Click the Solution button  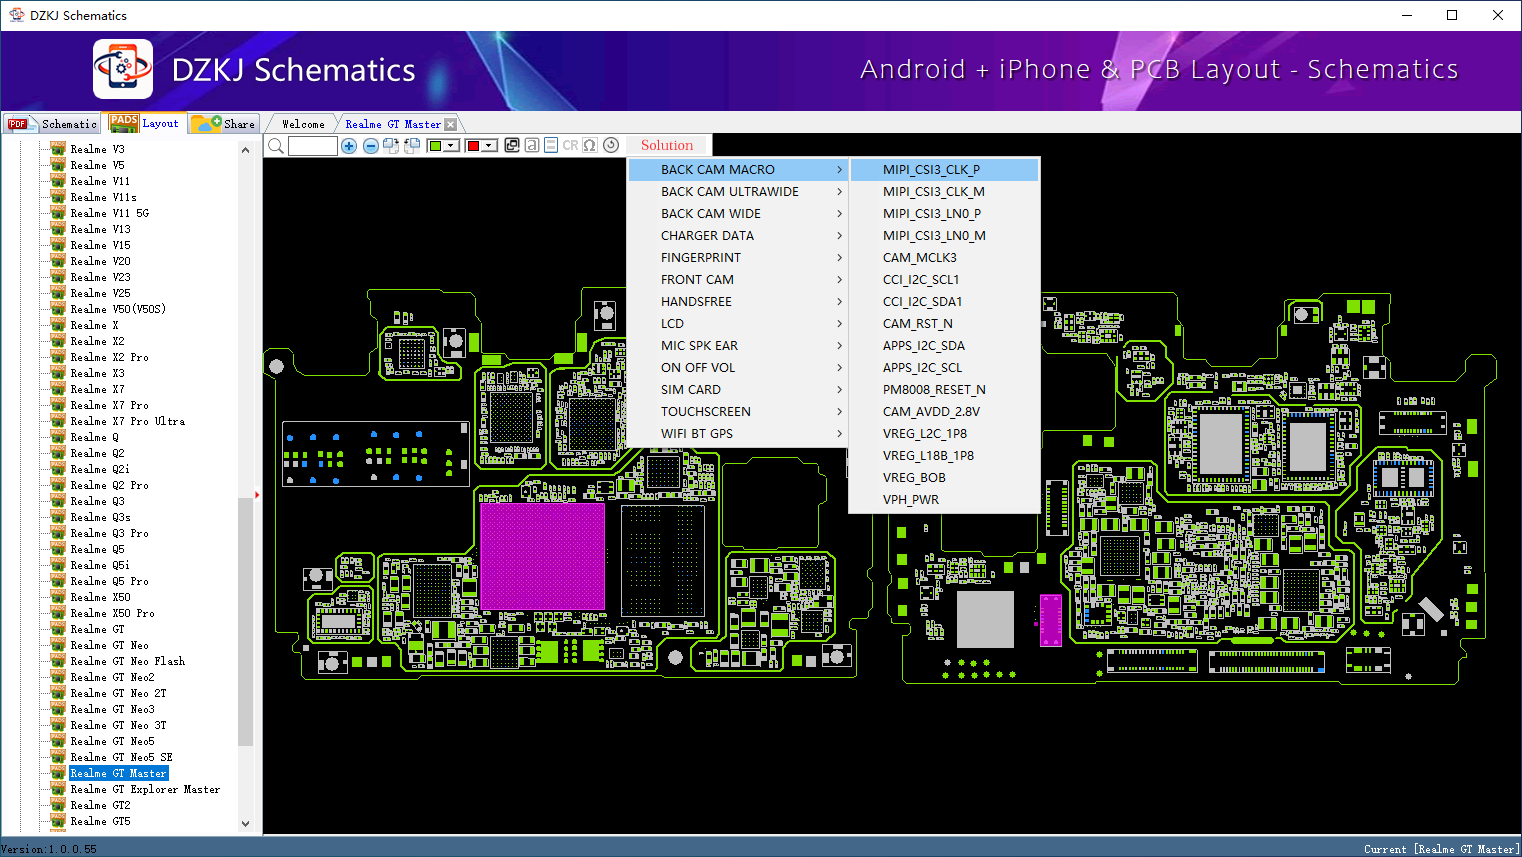(x=667, y=146)
